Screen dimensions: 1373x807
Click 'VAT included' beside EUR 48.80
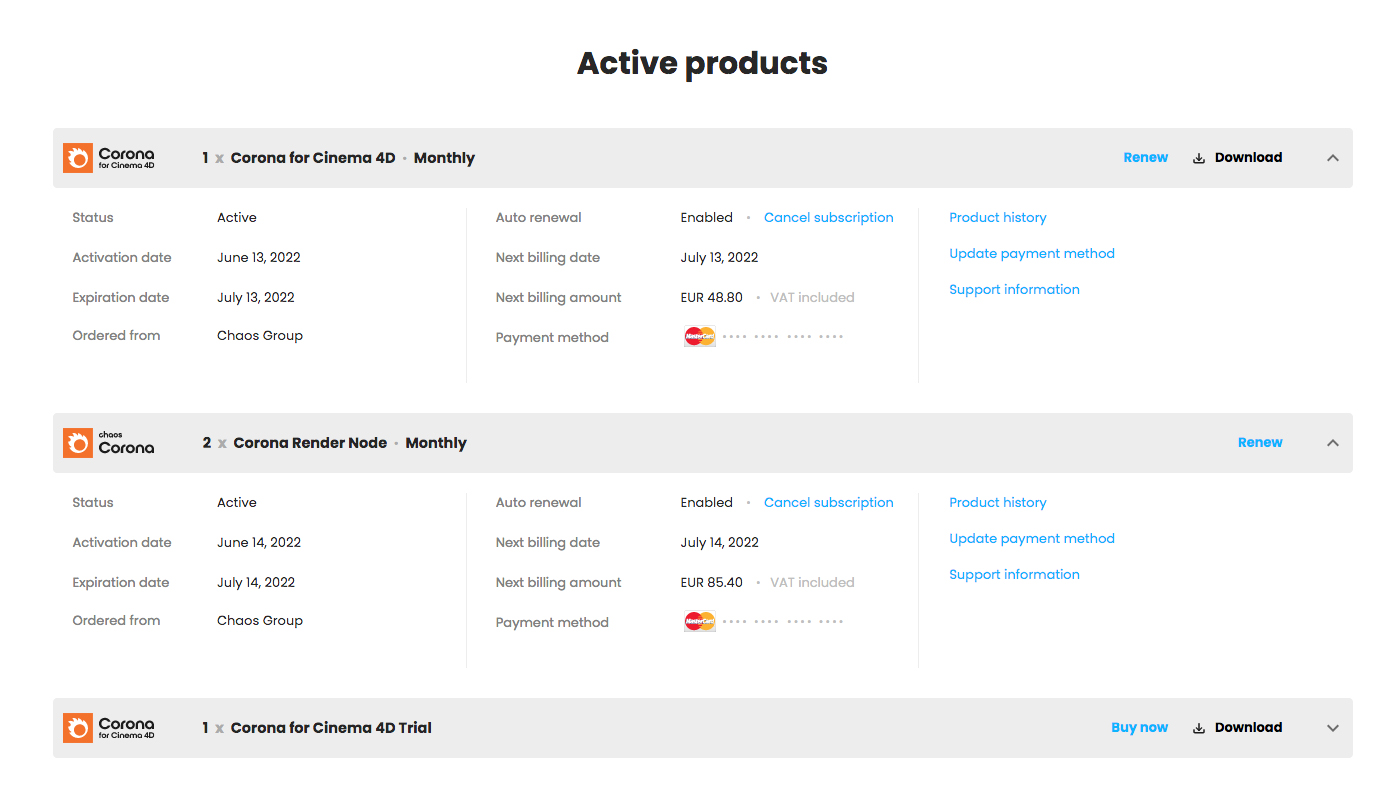click(812, 297)
